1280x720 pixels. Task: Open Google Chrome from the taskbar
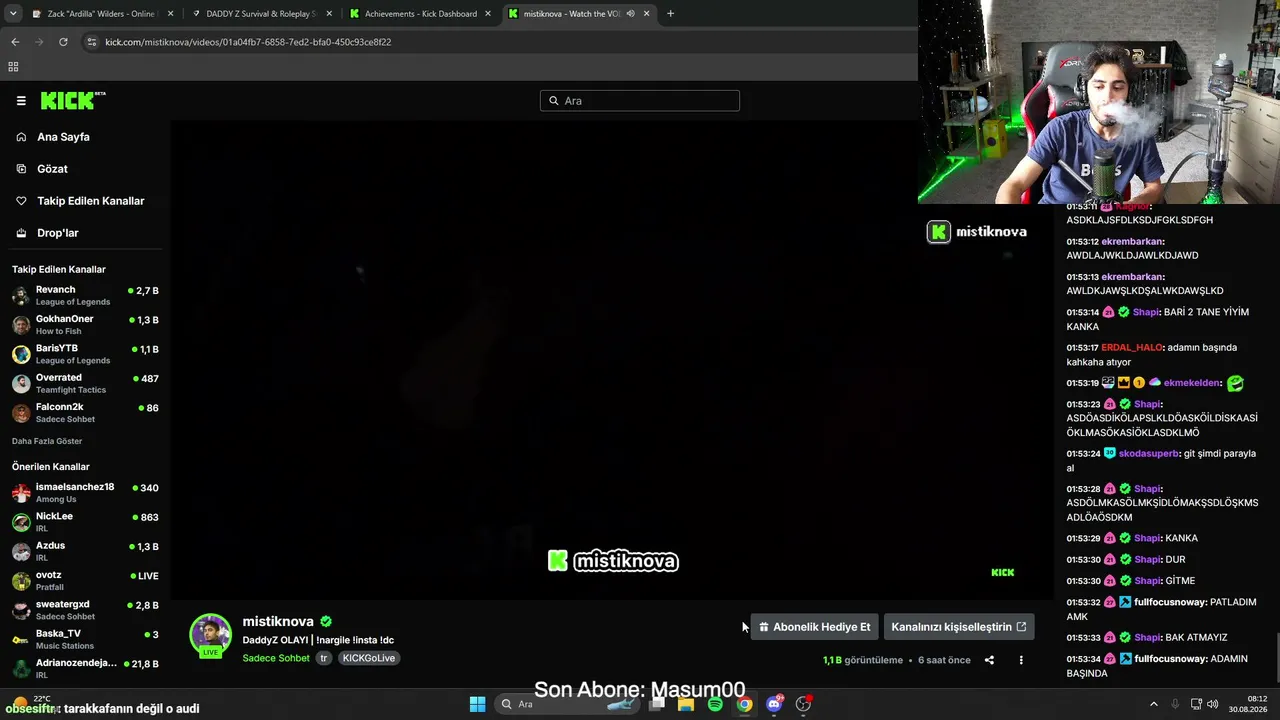click(x=745, y=704)
